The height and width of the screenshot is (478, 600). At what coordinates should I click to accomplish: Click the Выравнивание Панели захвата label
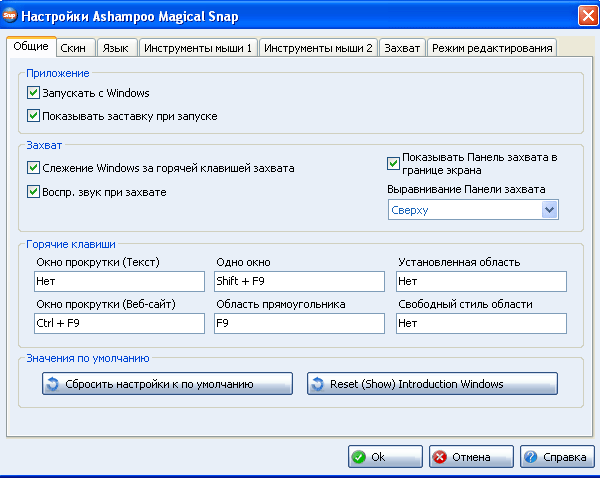[466, 189]
